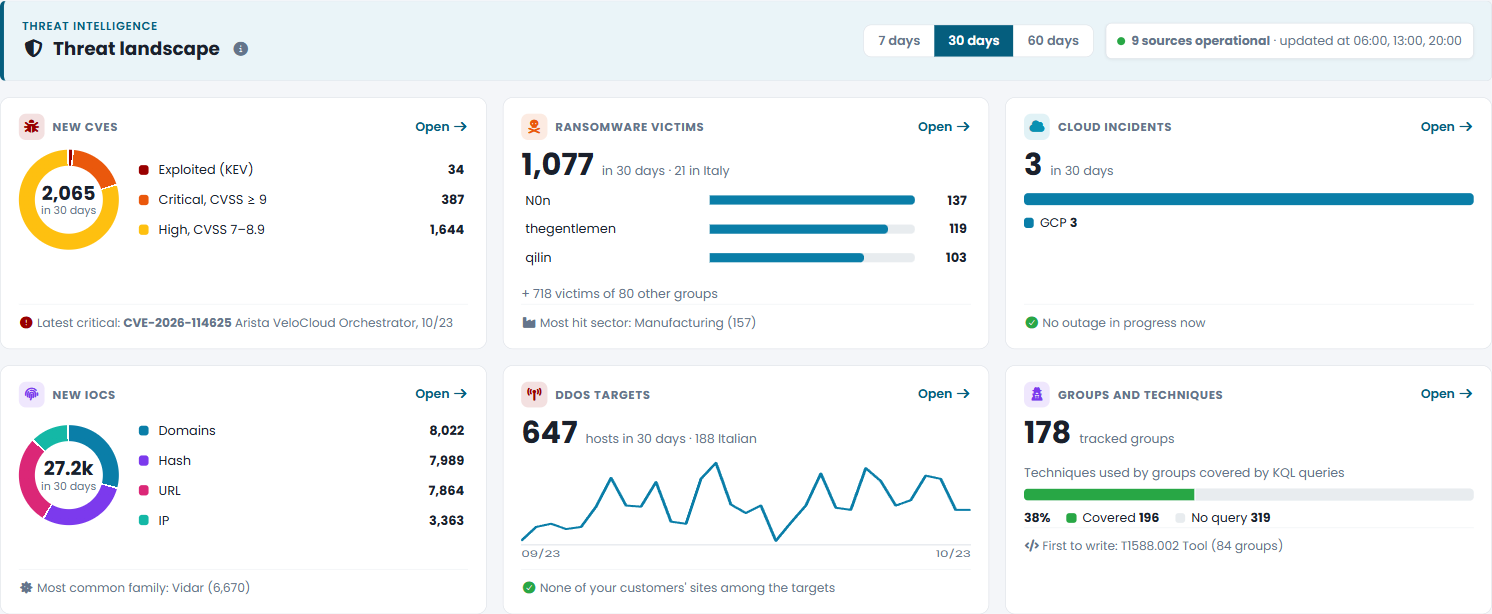Click green check icon beside None of your customers' sites

(529, 588)
